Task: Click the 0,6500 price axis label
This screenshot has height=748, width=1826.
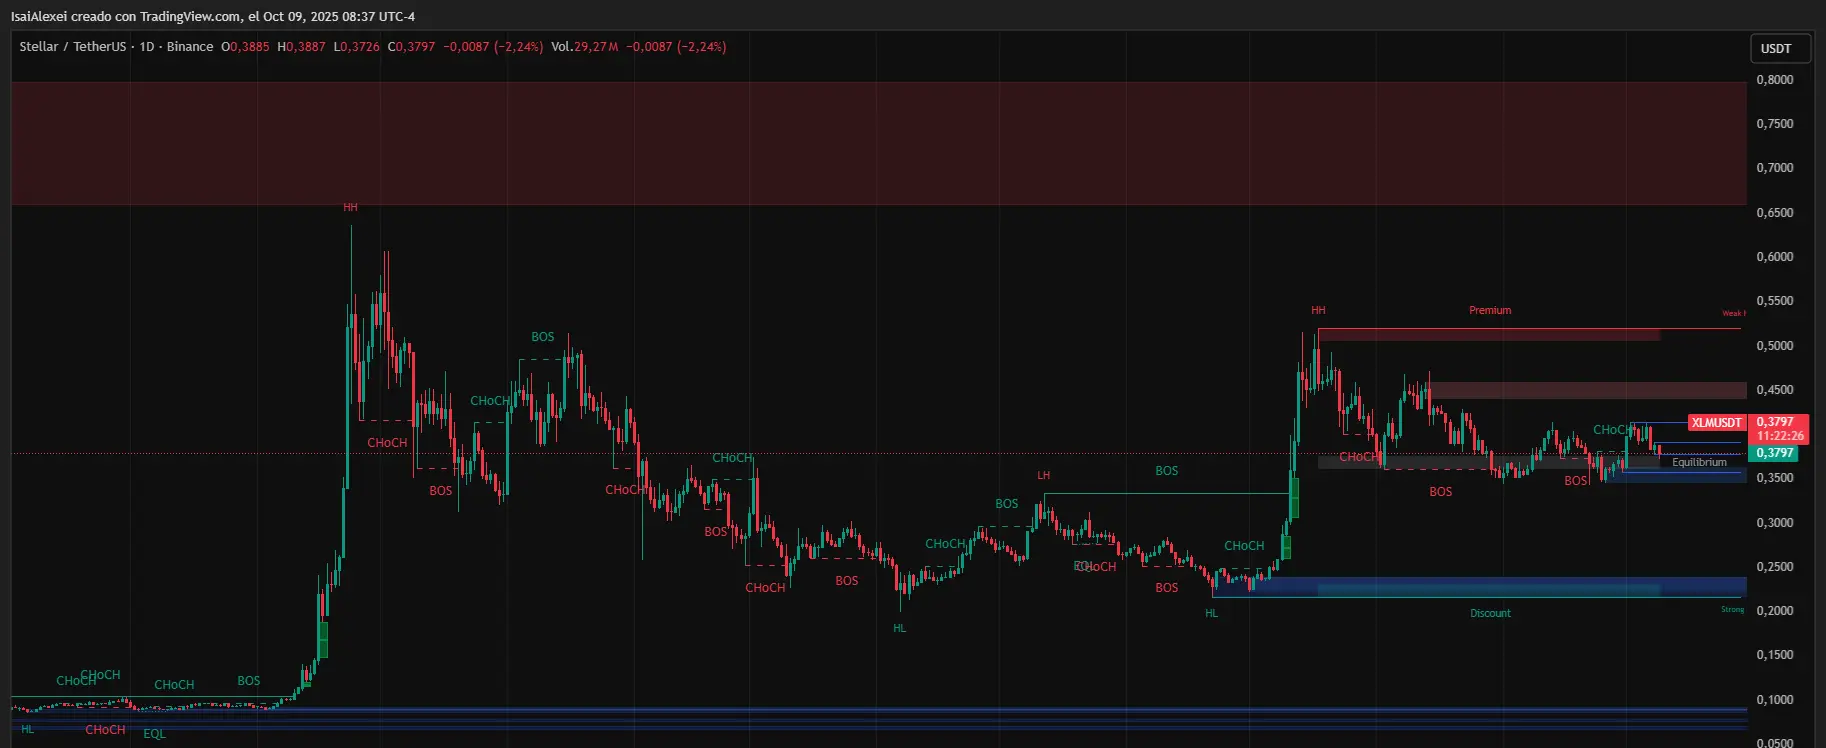Action: tap(1775, 213)
